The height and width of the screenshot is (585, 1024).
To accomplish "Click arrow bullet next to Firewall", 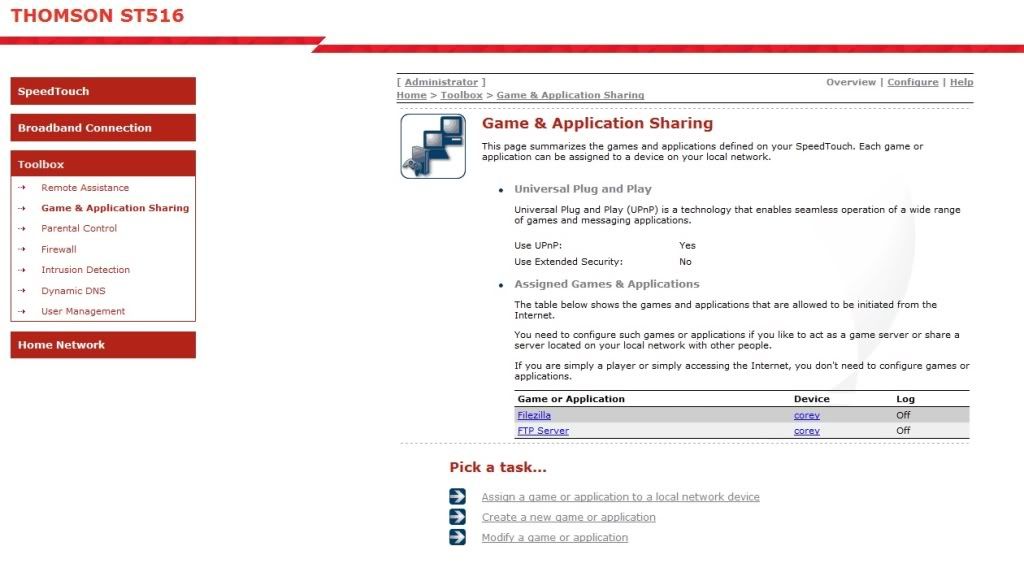I will (22, 249).
